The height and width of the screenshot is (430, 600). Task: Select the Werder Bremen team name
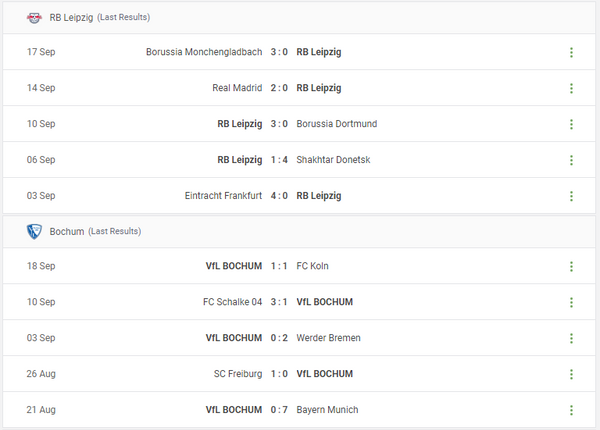click(x=328, y=338)
